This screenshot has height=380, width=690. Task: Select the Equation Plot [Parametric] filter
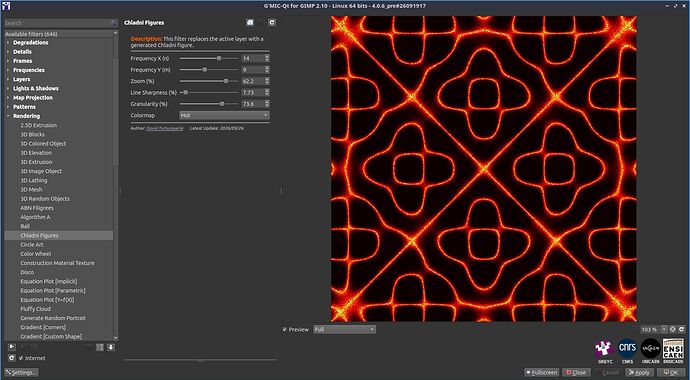tap(53, 291)
